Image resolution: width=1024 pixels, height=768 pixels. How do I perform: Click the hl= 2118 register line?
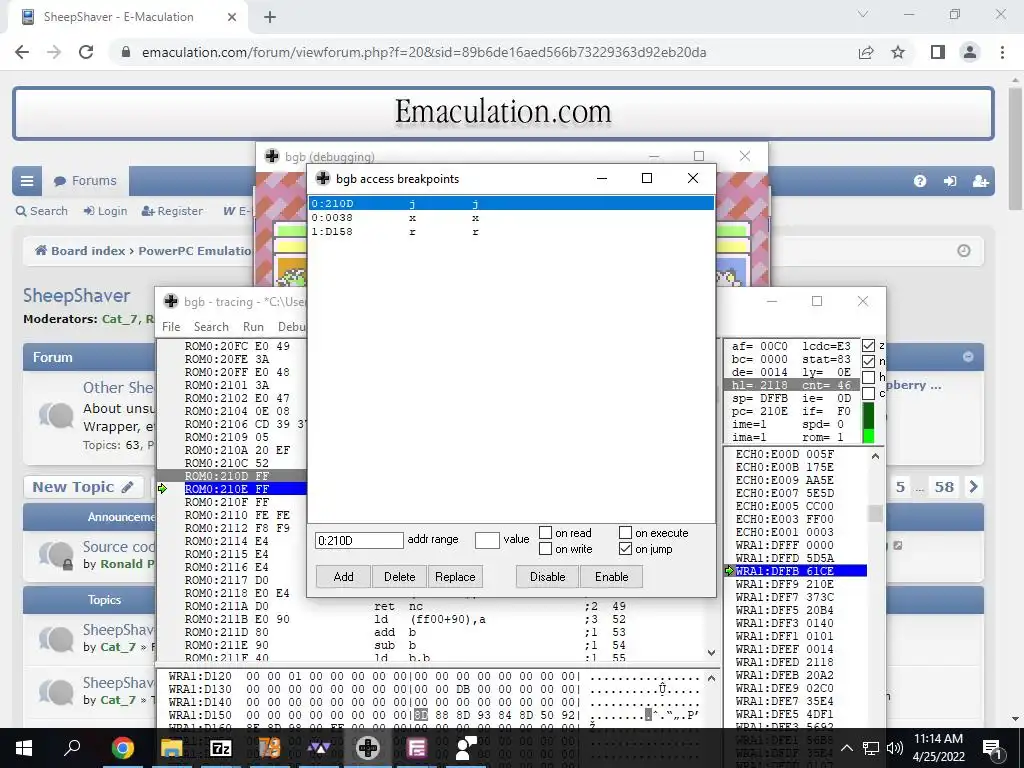(x=792, y=385)
